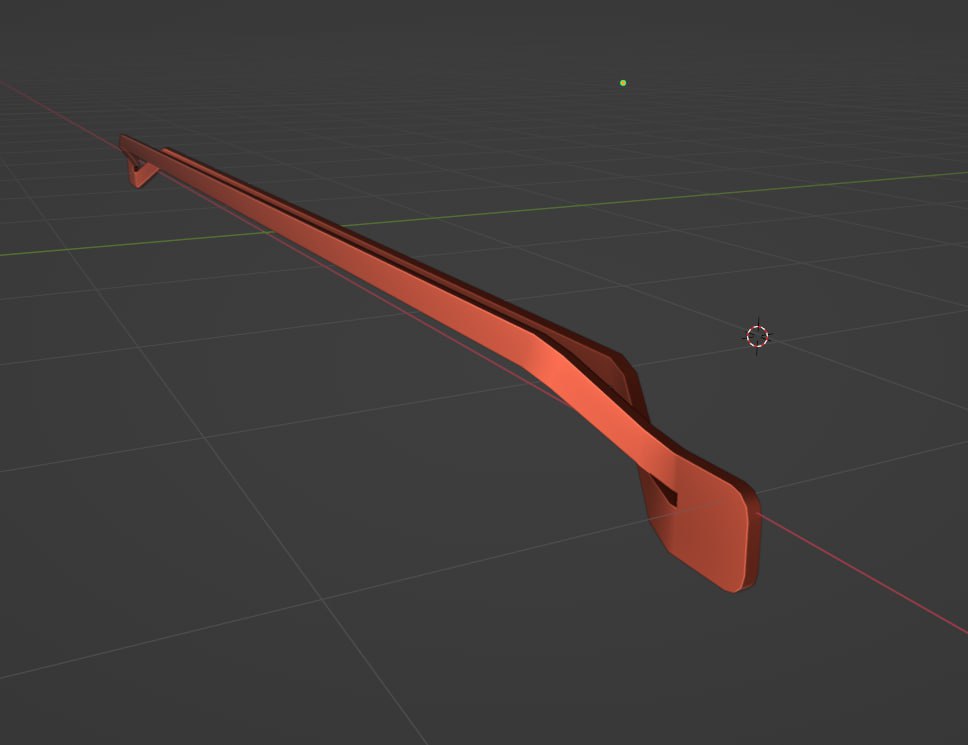Click the 3D cursor crosshair in the viewport
The width and height of the screenshot is (968, 745).
point(758,336)
